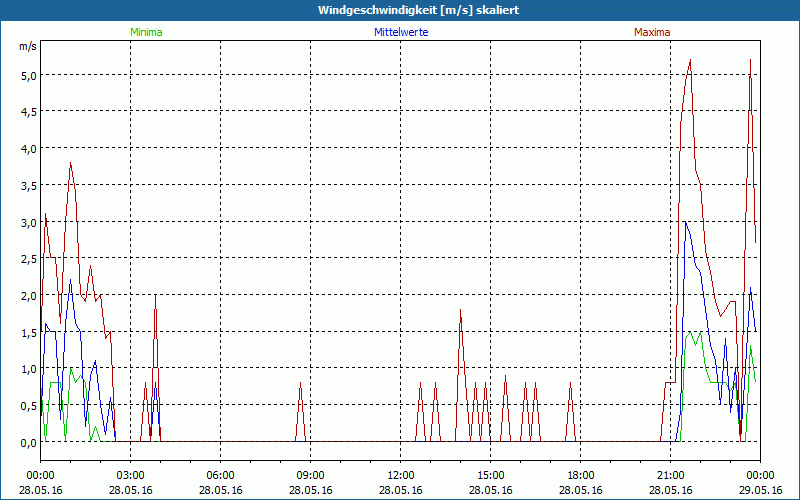Select the blue Mittelwerte legend label

coord(400,32)
